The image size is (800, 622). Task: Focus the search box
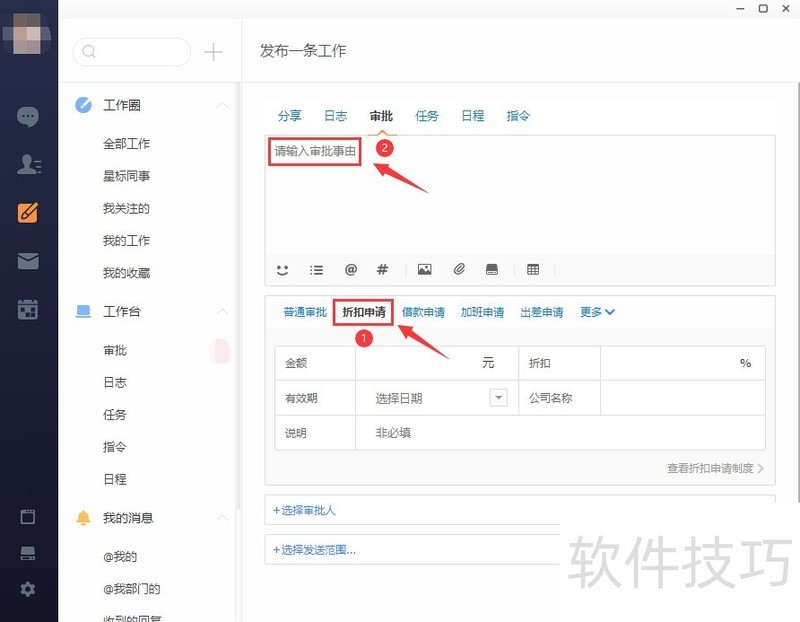coord(132,52)
